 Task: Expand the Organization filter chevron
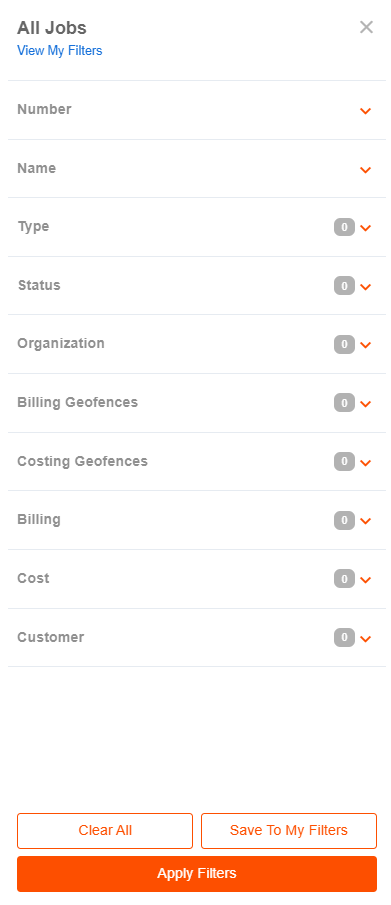365,345
